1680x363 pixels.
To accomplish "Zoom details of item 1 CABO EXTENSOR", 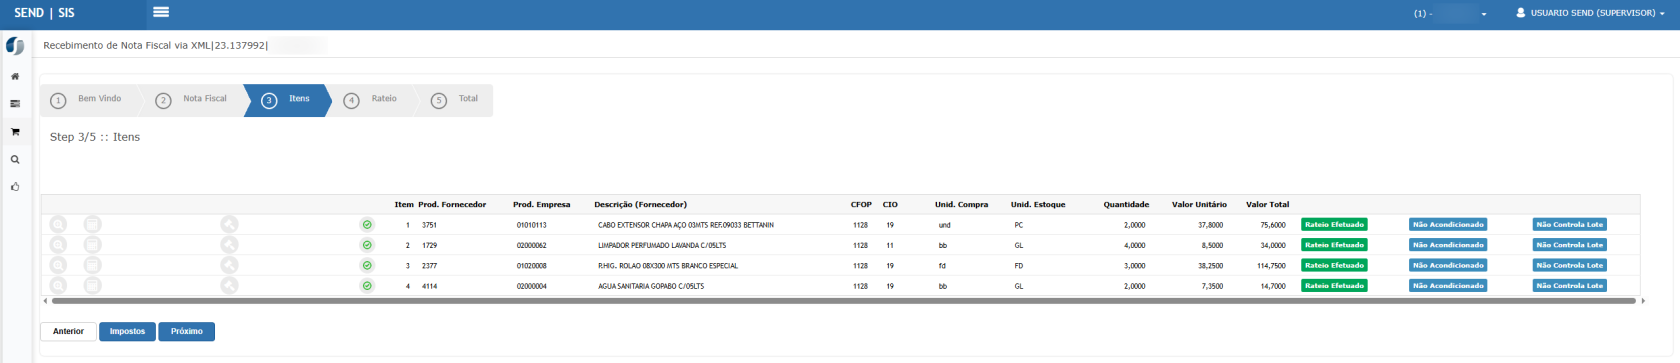I will point(58,225).
